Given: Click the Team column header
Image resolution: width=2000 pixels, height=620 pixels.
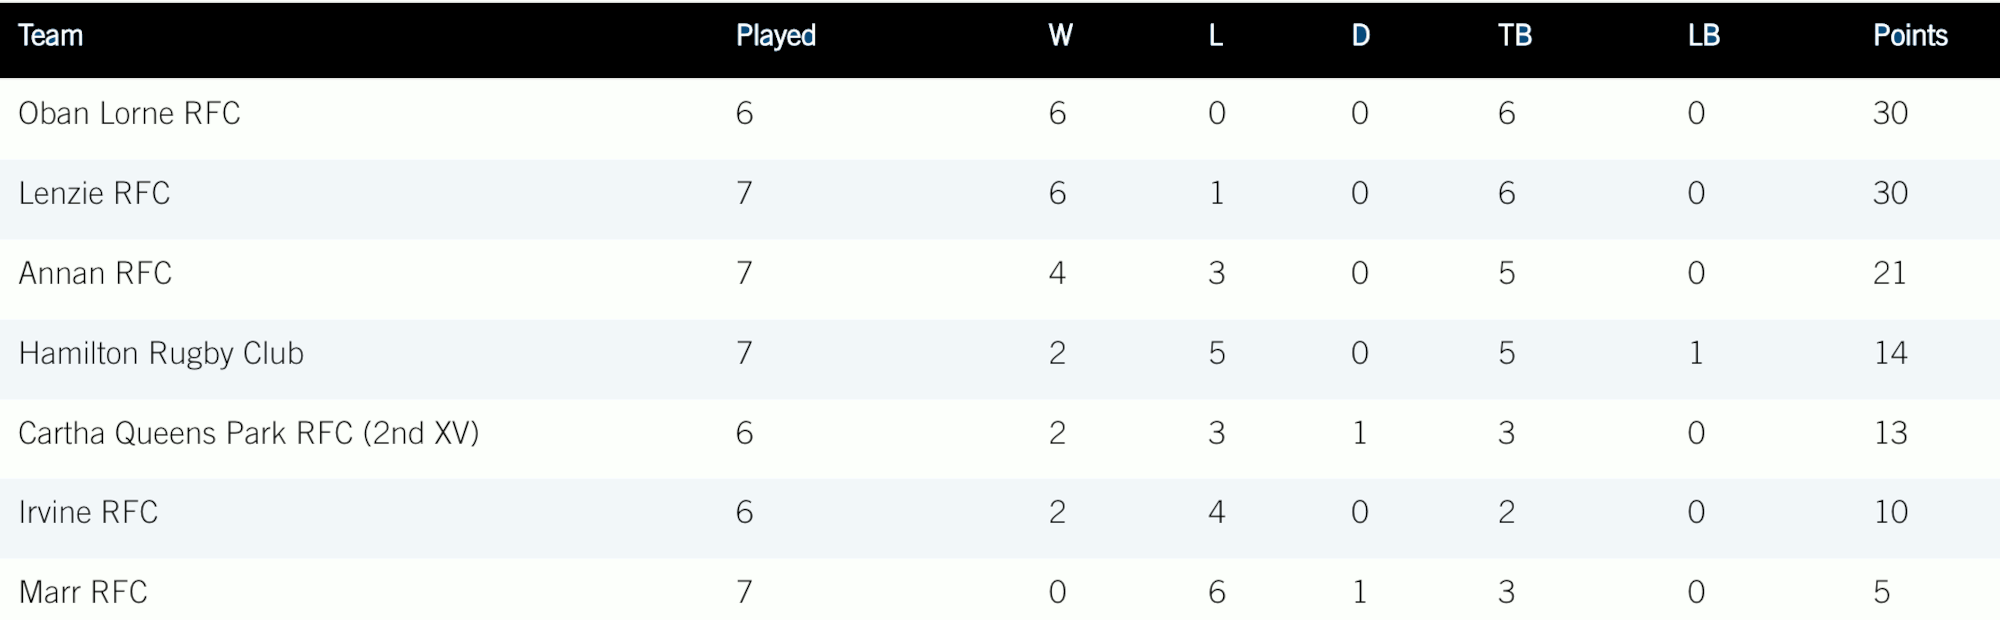Looking at the screenshot, I should coord(50,36).
